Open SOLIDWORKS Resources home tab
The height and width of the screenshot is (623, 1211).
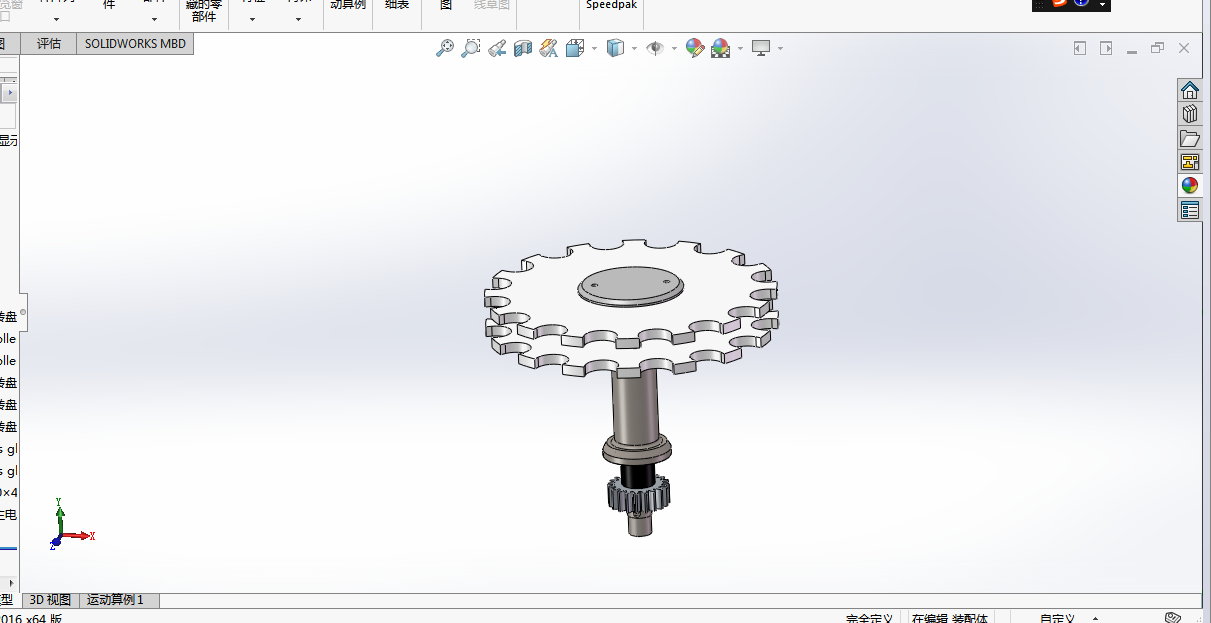[1189, 90]
